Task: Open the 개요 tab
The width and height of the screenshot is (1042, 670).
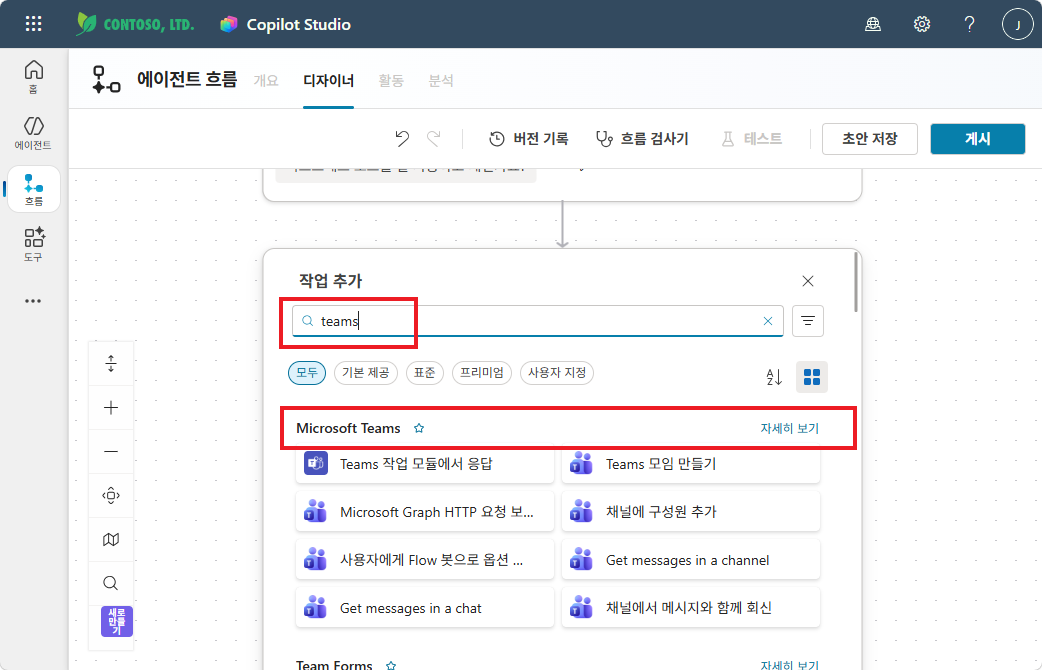Action: pyautogui.click(x=266, y=80)
